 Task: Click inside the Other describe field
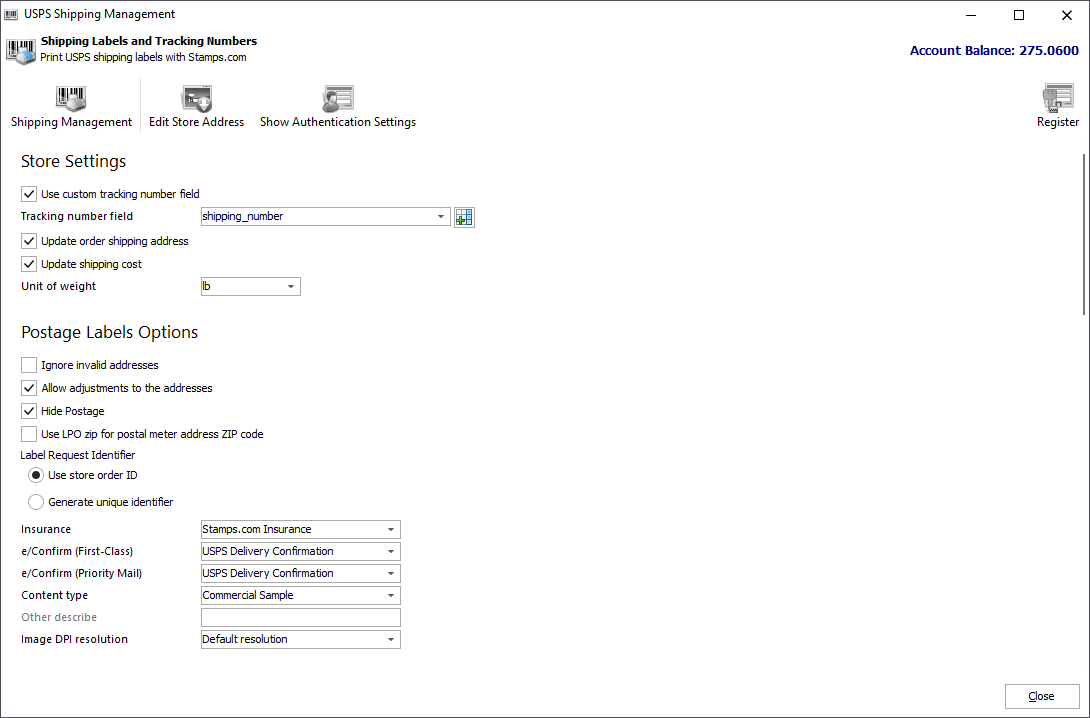(x=300, y=617)
